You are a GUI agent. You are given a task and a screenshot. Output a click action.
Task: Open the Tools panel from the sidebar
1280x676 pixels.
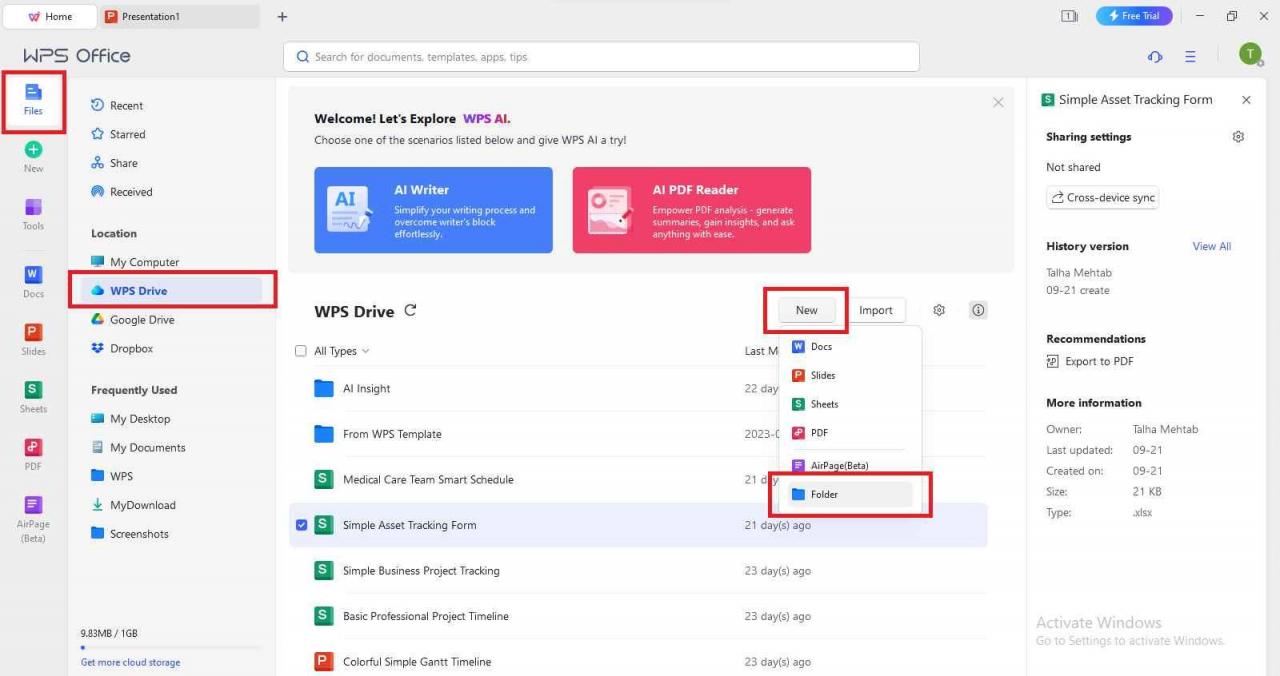(32, 213)
